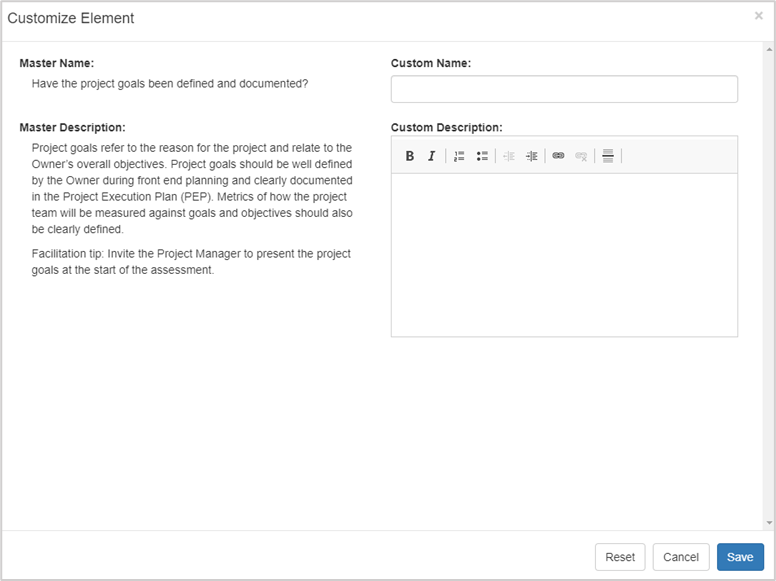Click the scrollbar down arrow
The height and width of the screenshot is (581, 776).
(768, 523)
